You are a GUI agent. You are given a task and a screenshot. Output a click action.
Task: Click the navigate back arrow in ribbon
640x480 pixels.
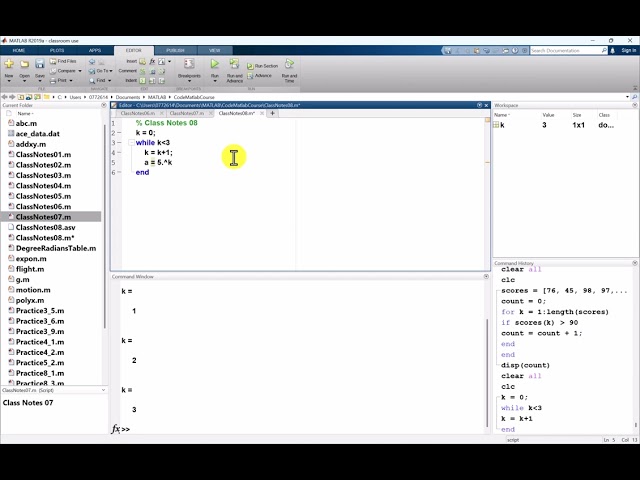click(92, 61)
